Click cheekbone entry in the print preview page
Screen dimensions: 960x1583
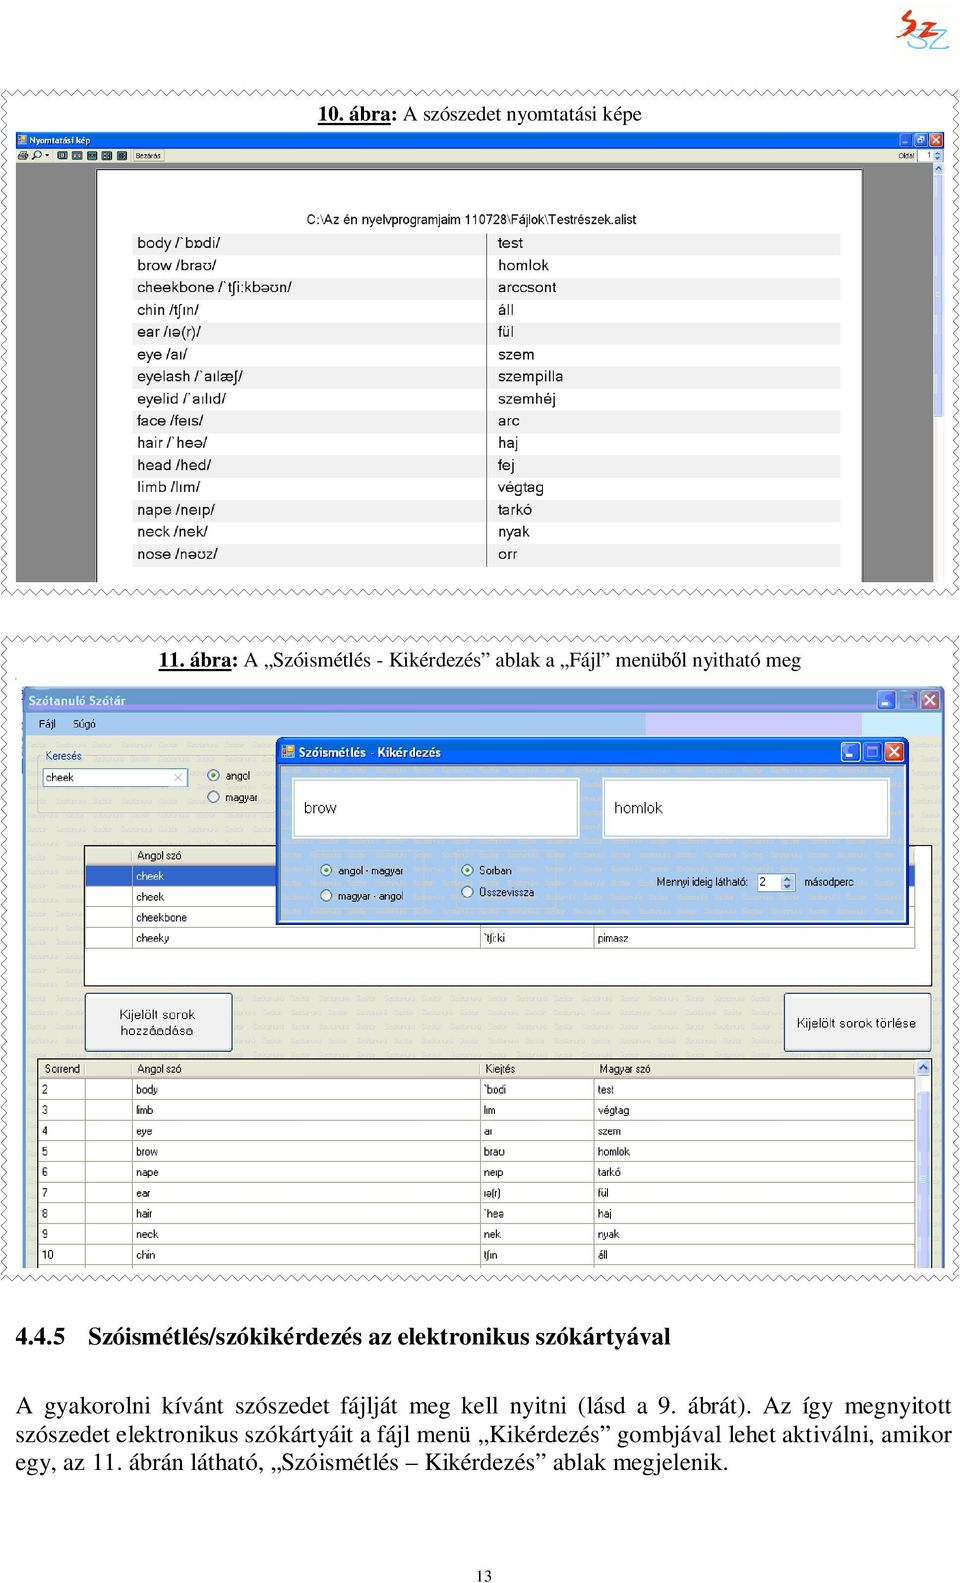[214, 287]
